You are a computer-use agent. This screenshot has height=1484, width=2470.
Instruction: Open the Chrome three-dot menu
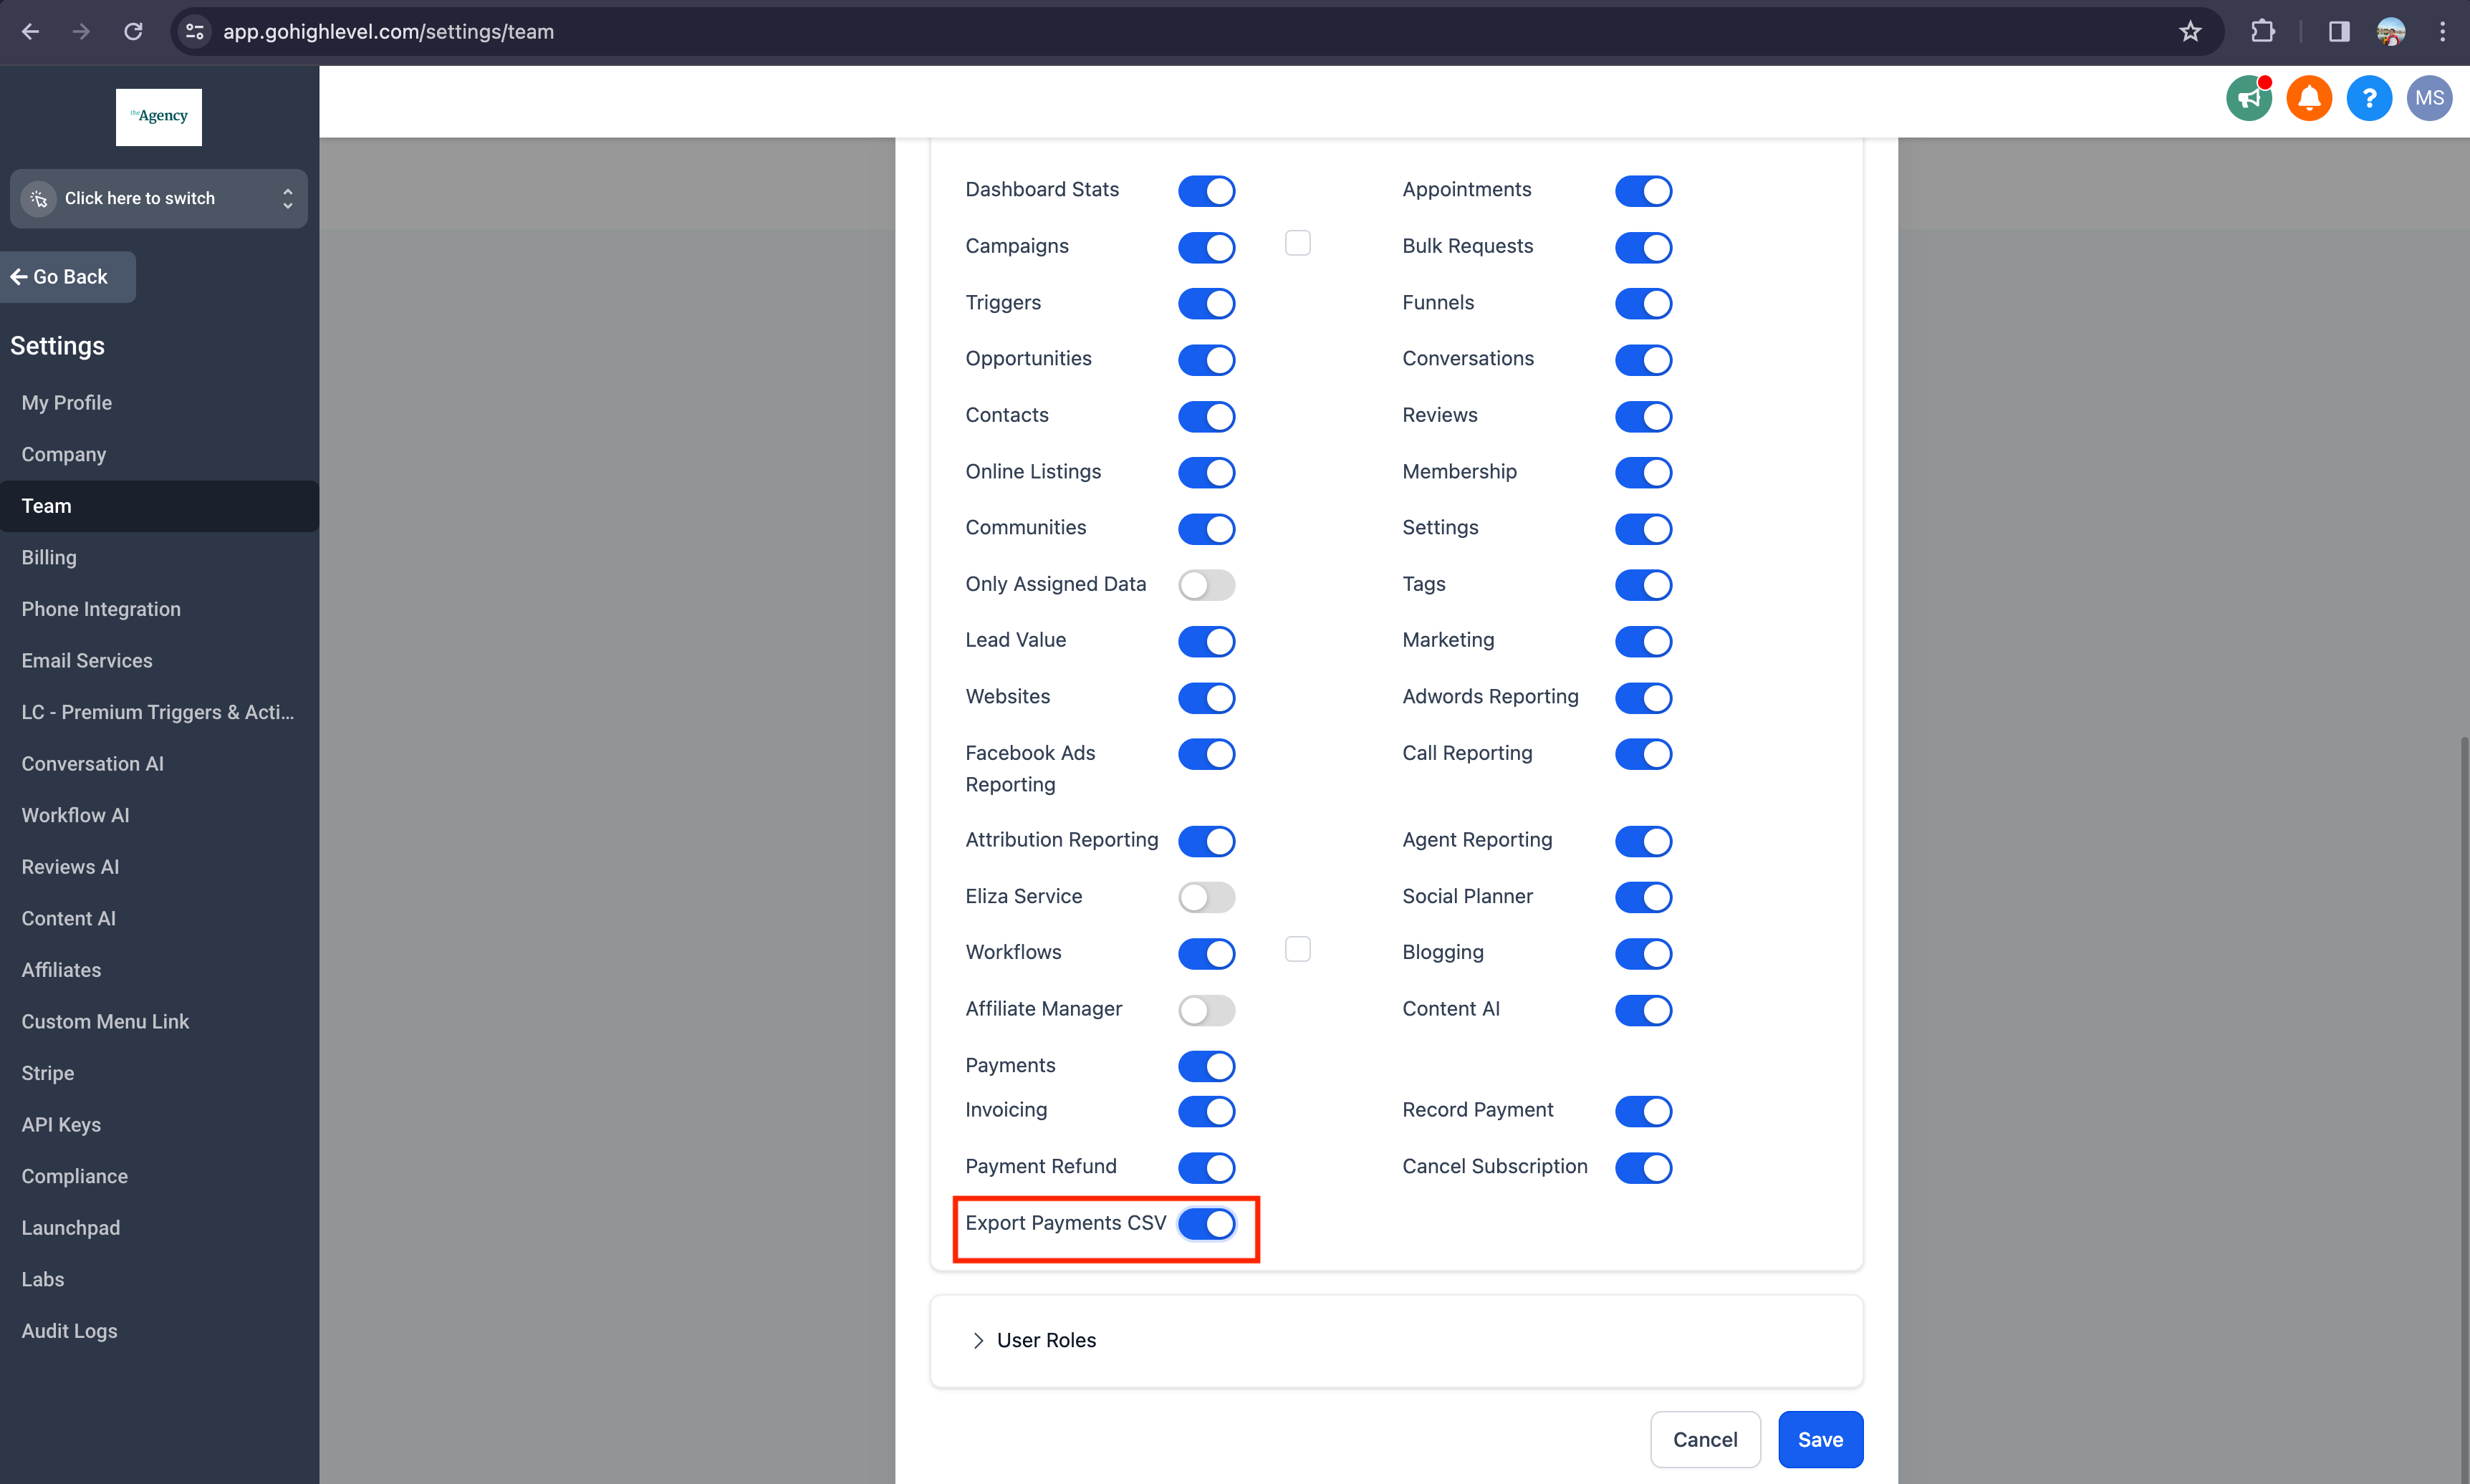tap(2442, 32)
